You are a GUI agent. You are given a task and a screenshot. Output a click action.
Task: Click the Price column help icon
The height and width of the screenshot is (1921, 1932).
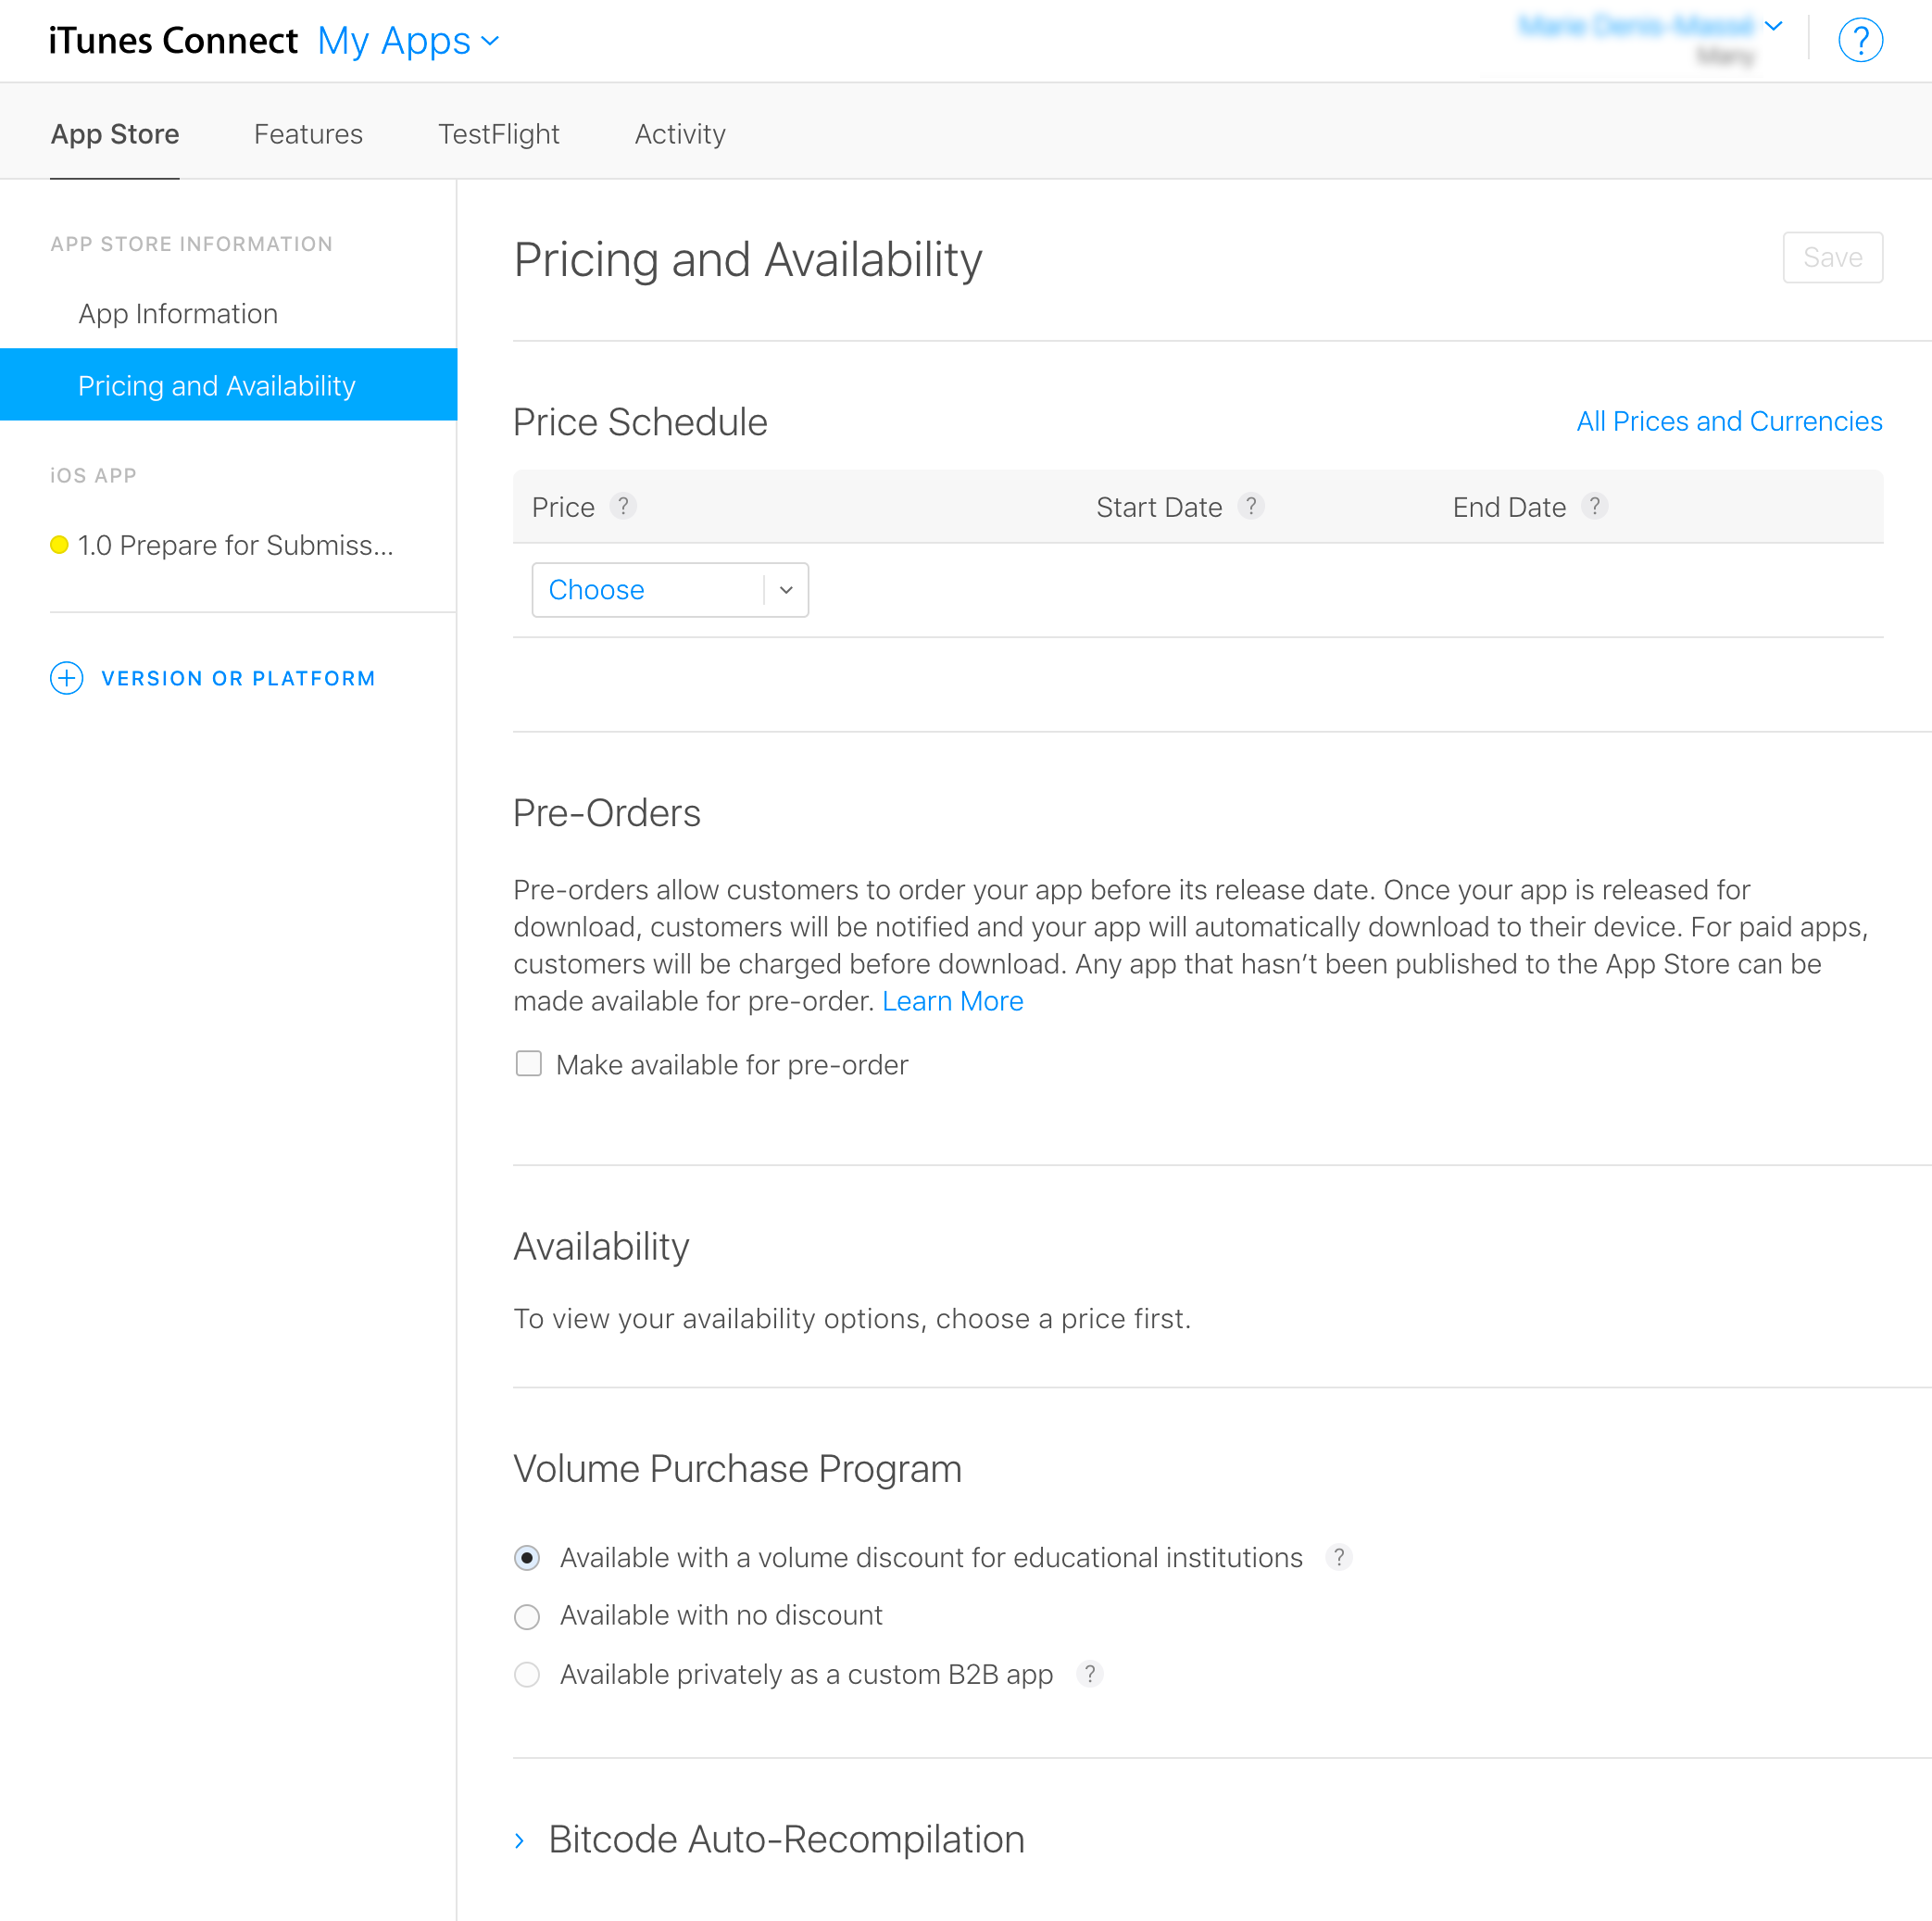623,506
